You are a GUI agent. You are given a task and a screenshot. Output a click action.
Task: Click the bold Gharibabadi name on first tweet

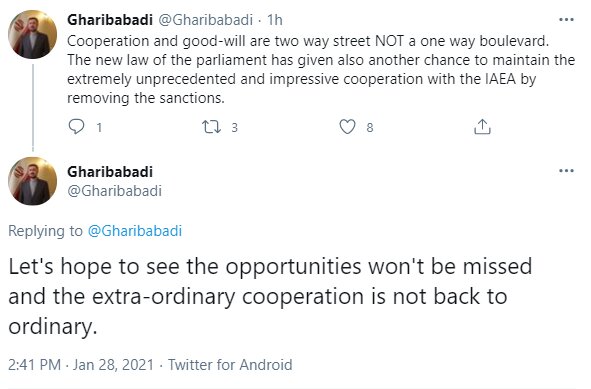click(x=110, y=20)
